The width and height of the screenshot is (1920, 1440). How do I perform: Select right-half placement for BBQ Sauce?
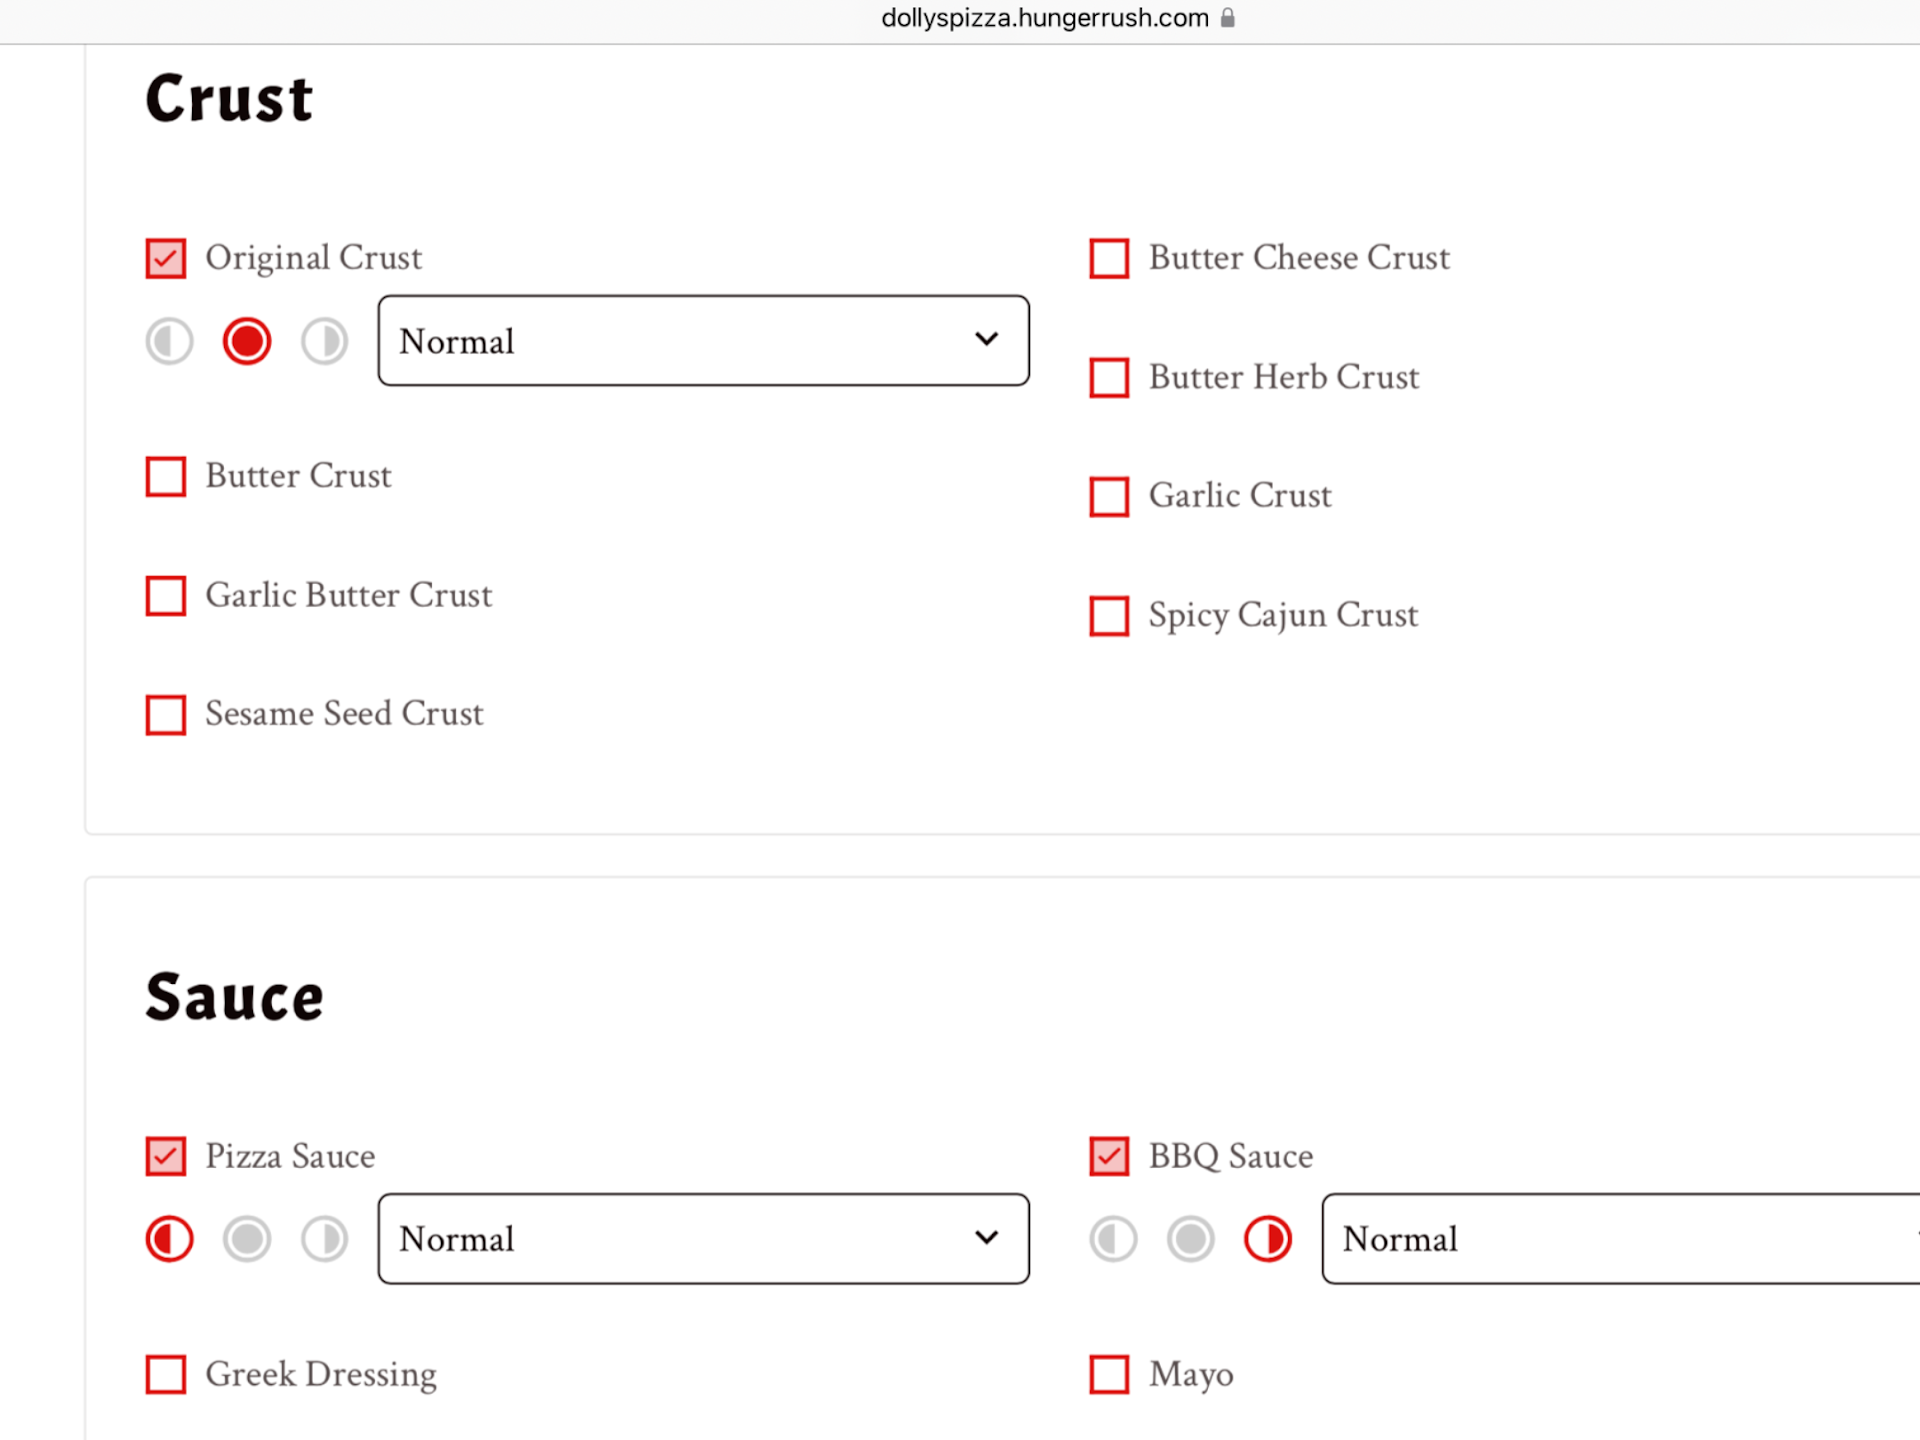[1268, 1239]
